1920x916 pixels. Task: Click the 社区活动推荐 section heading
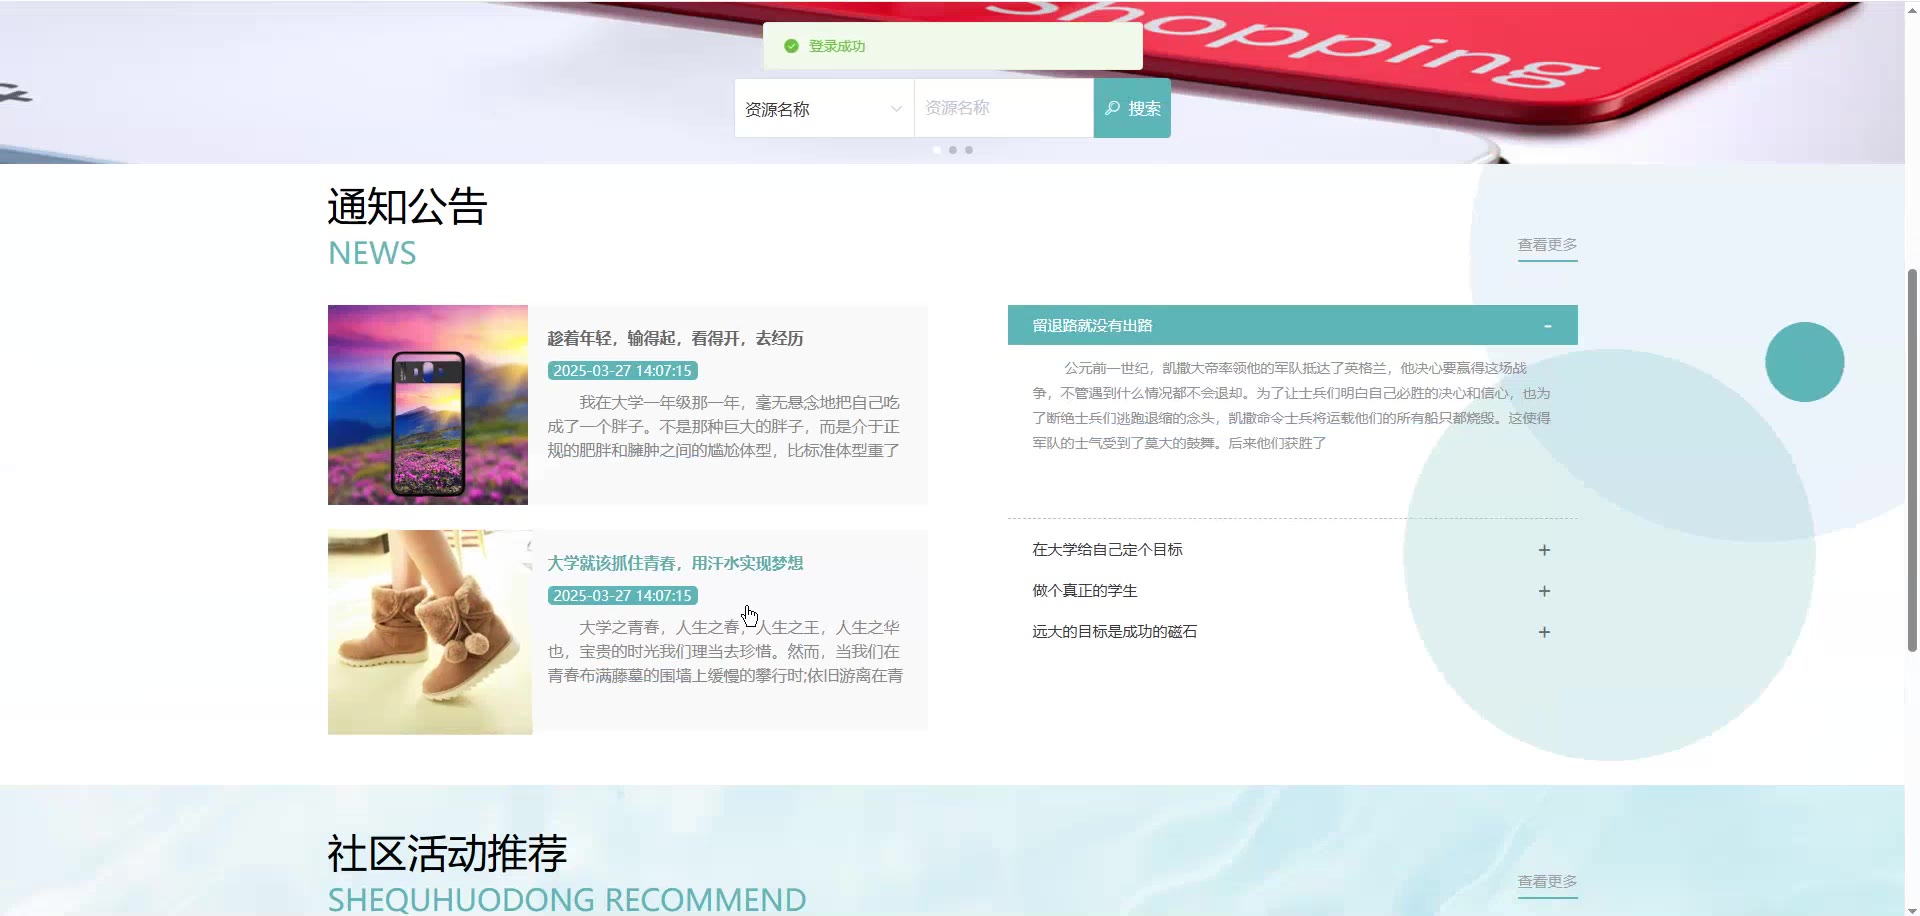tap(447, 854)
